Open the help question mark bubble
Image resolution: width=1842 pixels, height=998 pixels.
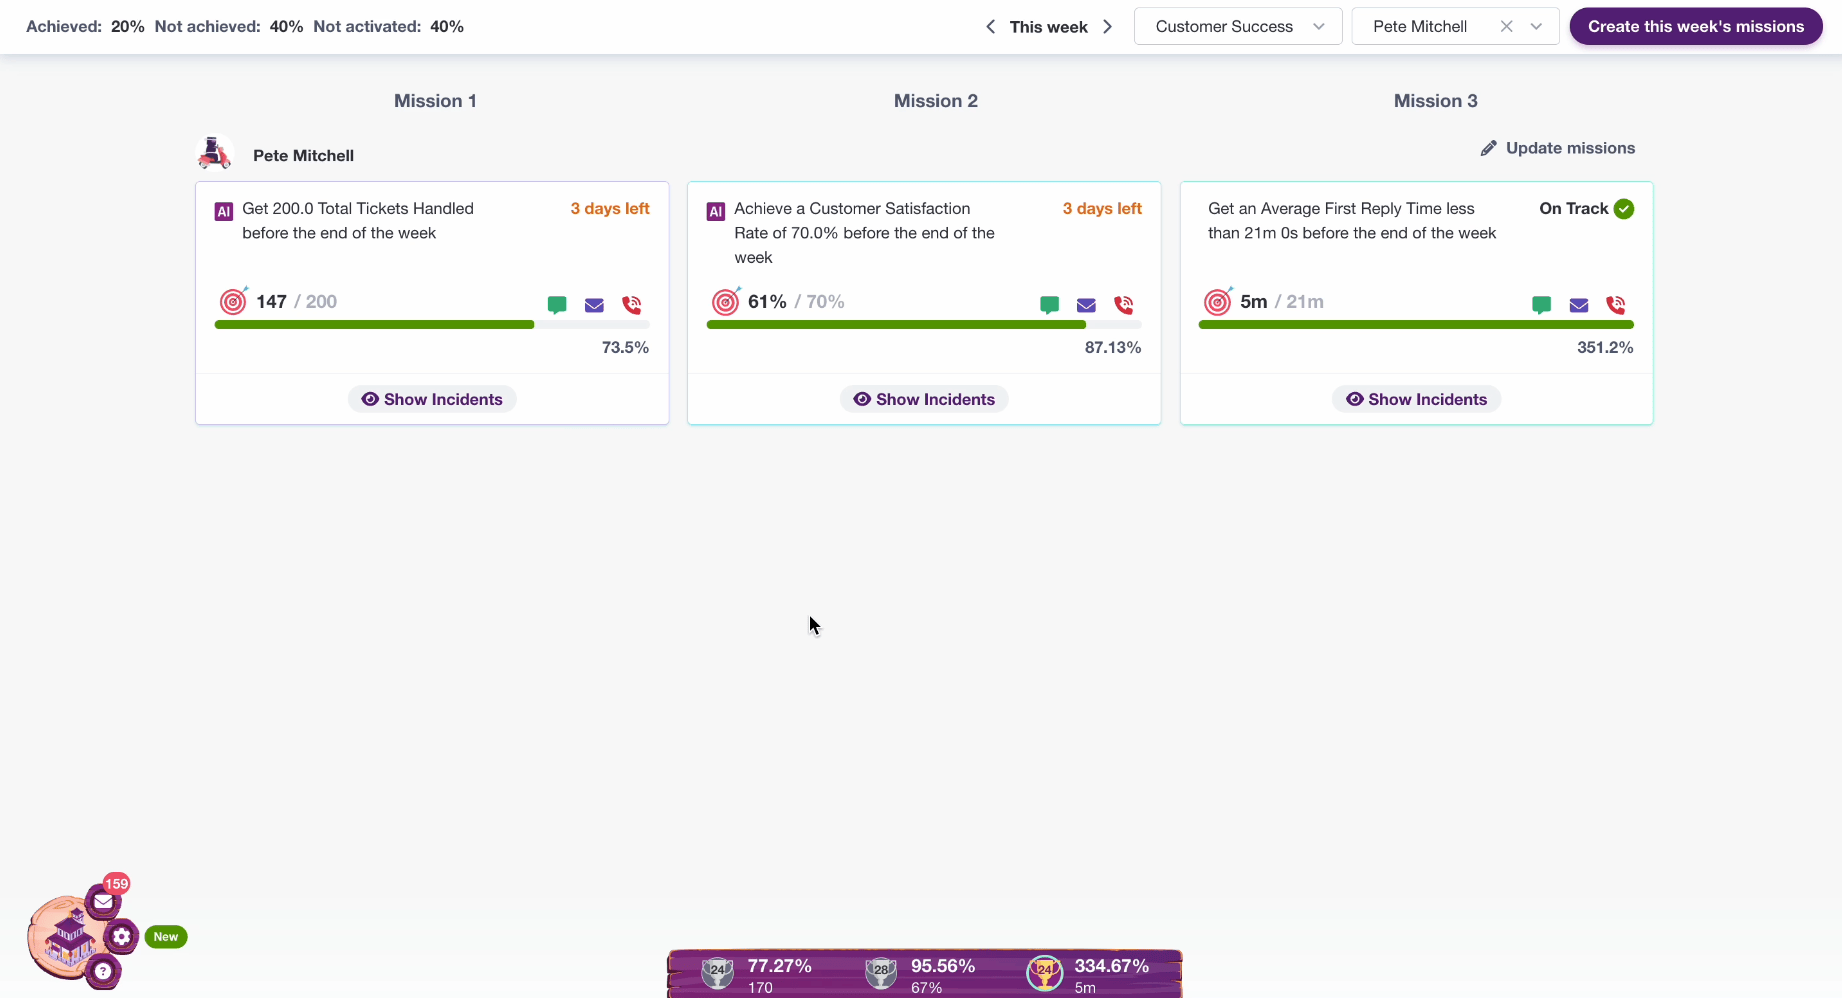tap(103, 971)
